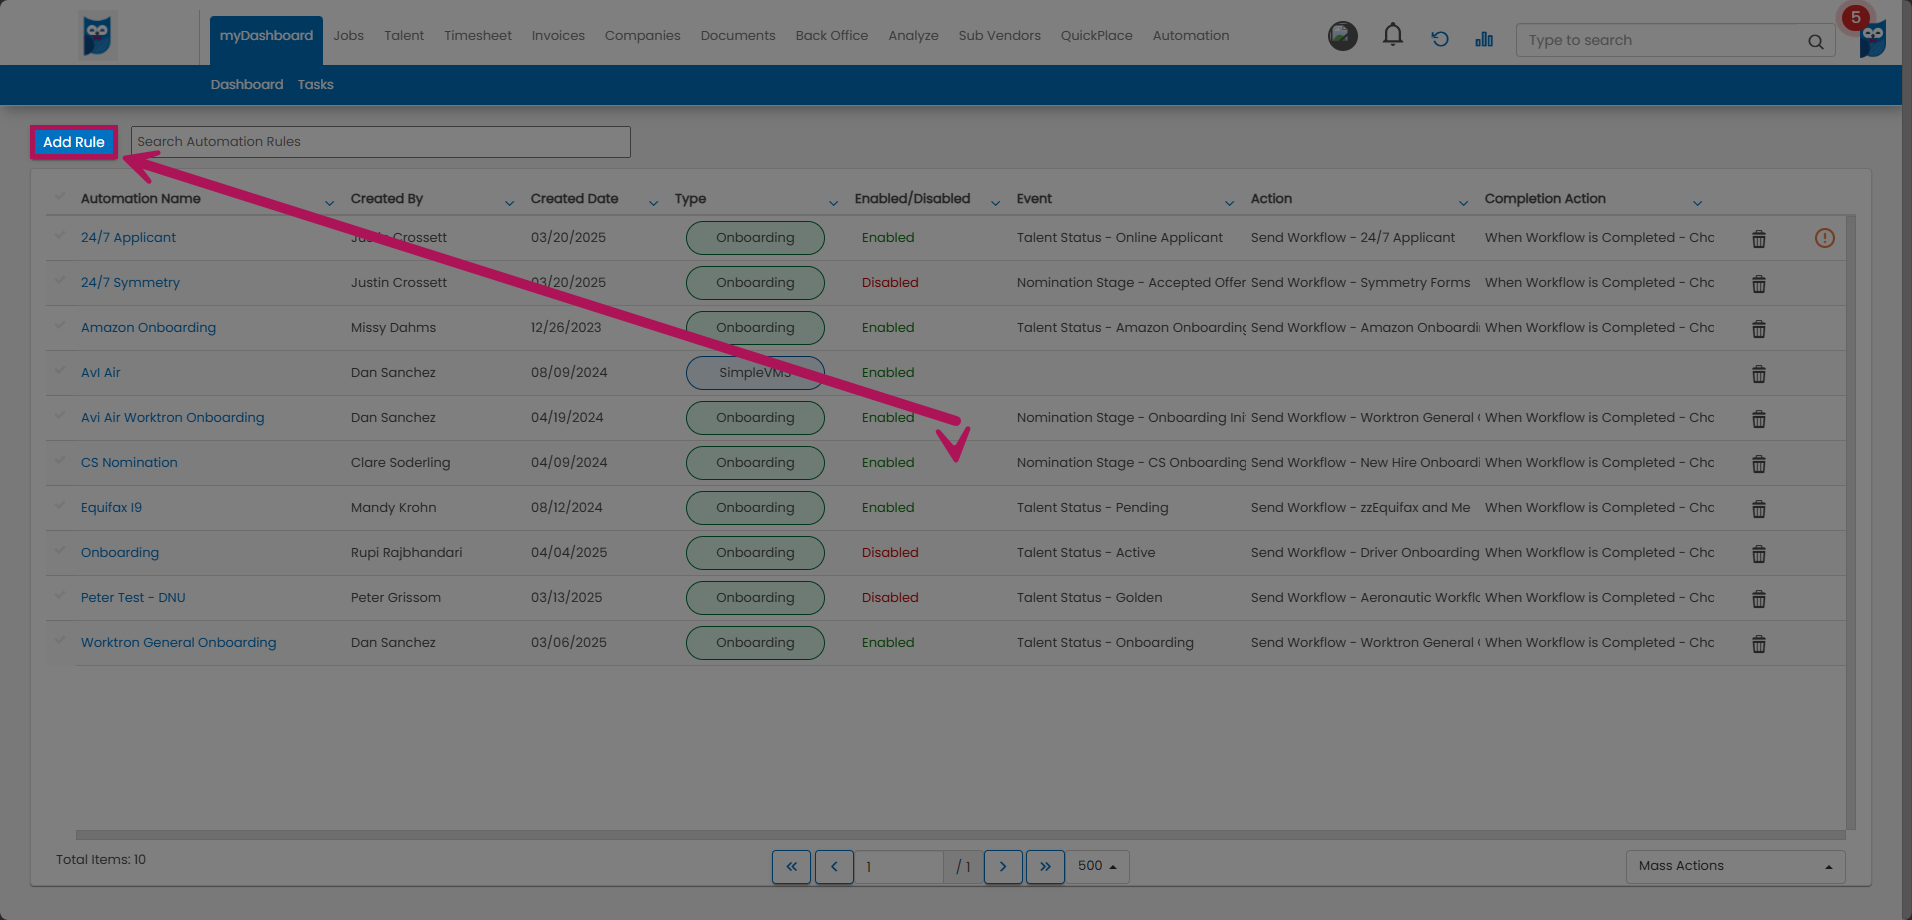Screen dimensions: 1912x920
Task: Open Action column filter arrow
Action: 1463,203
